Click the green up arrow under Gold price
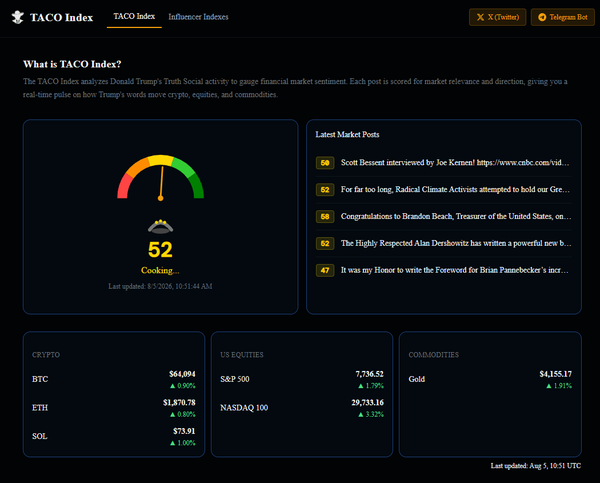The width and height of the screenshot is (600, 483). pyautogui.click(x=549, y=386)
